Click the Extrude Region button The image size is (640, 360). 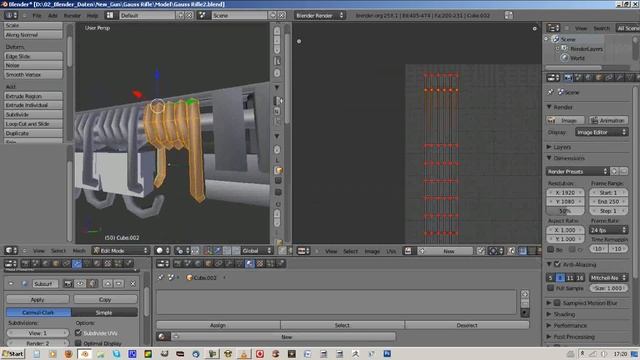pos(33,96)
